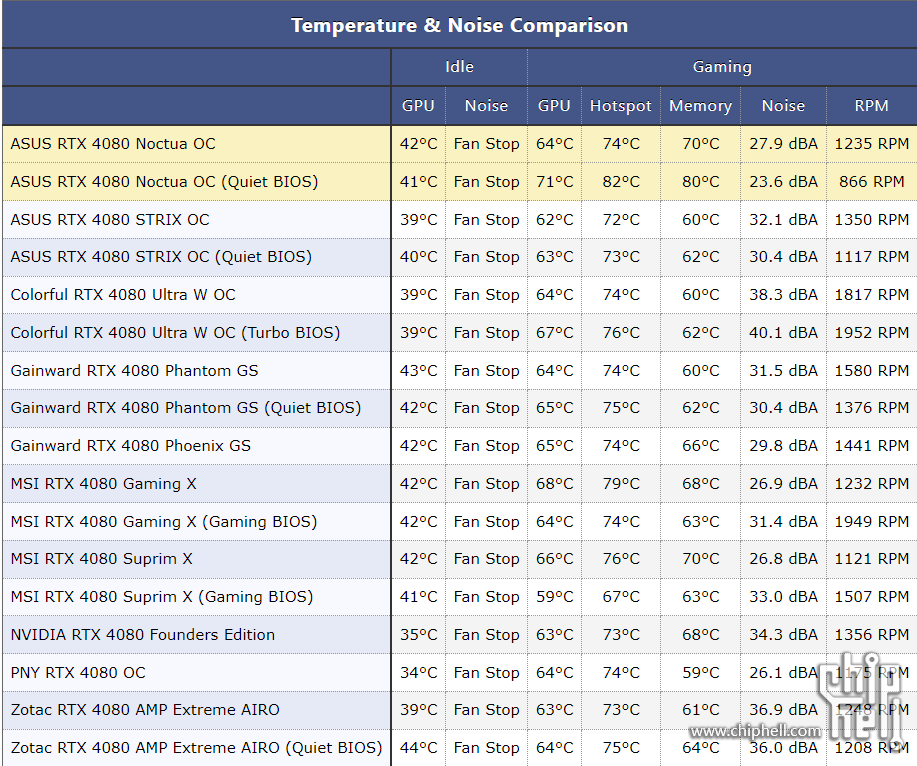Click the '38.3 dBA' noise value
The image size is (917, 766).
click(x=784, y=295)
